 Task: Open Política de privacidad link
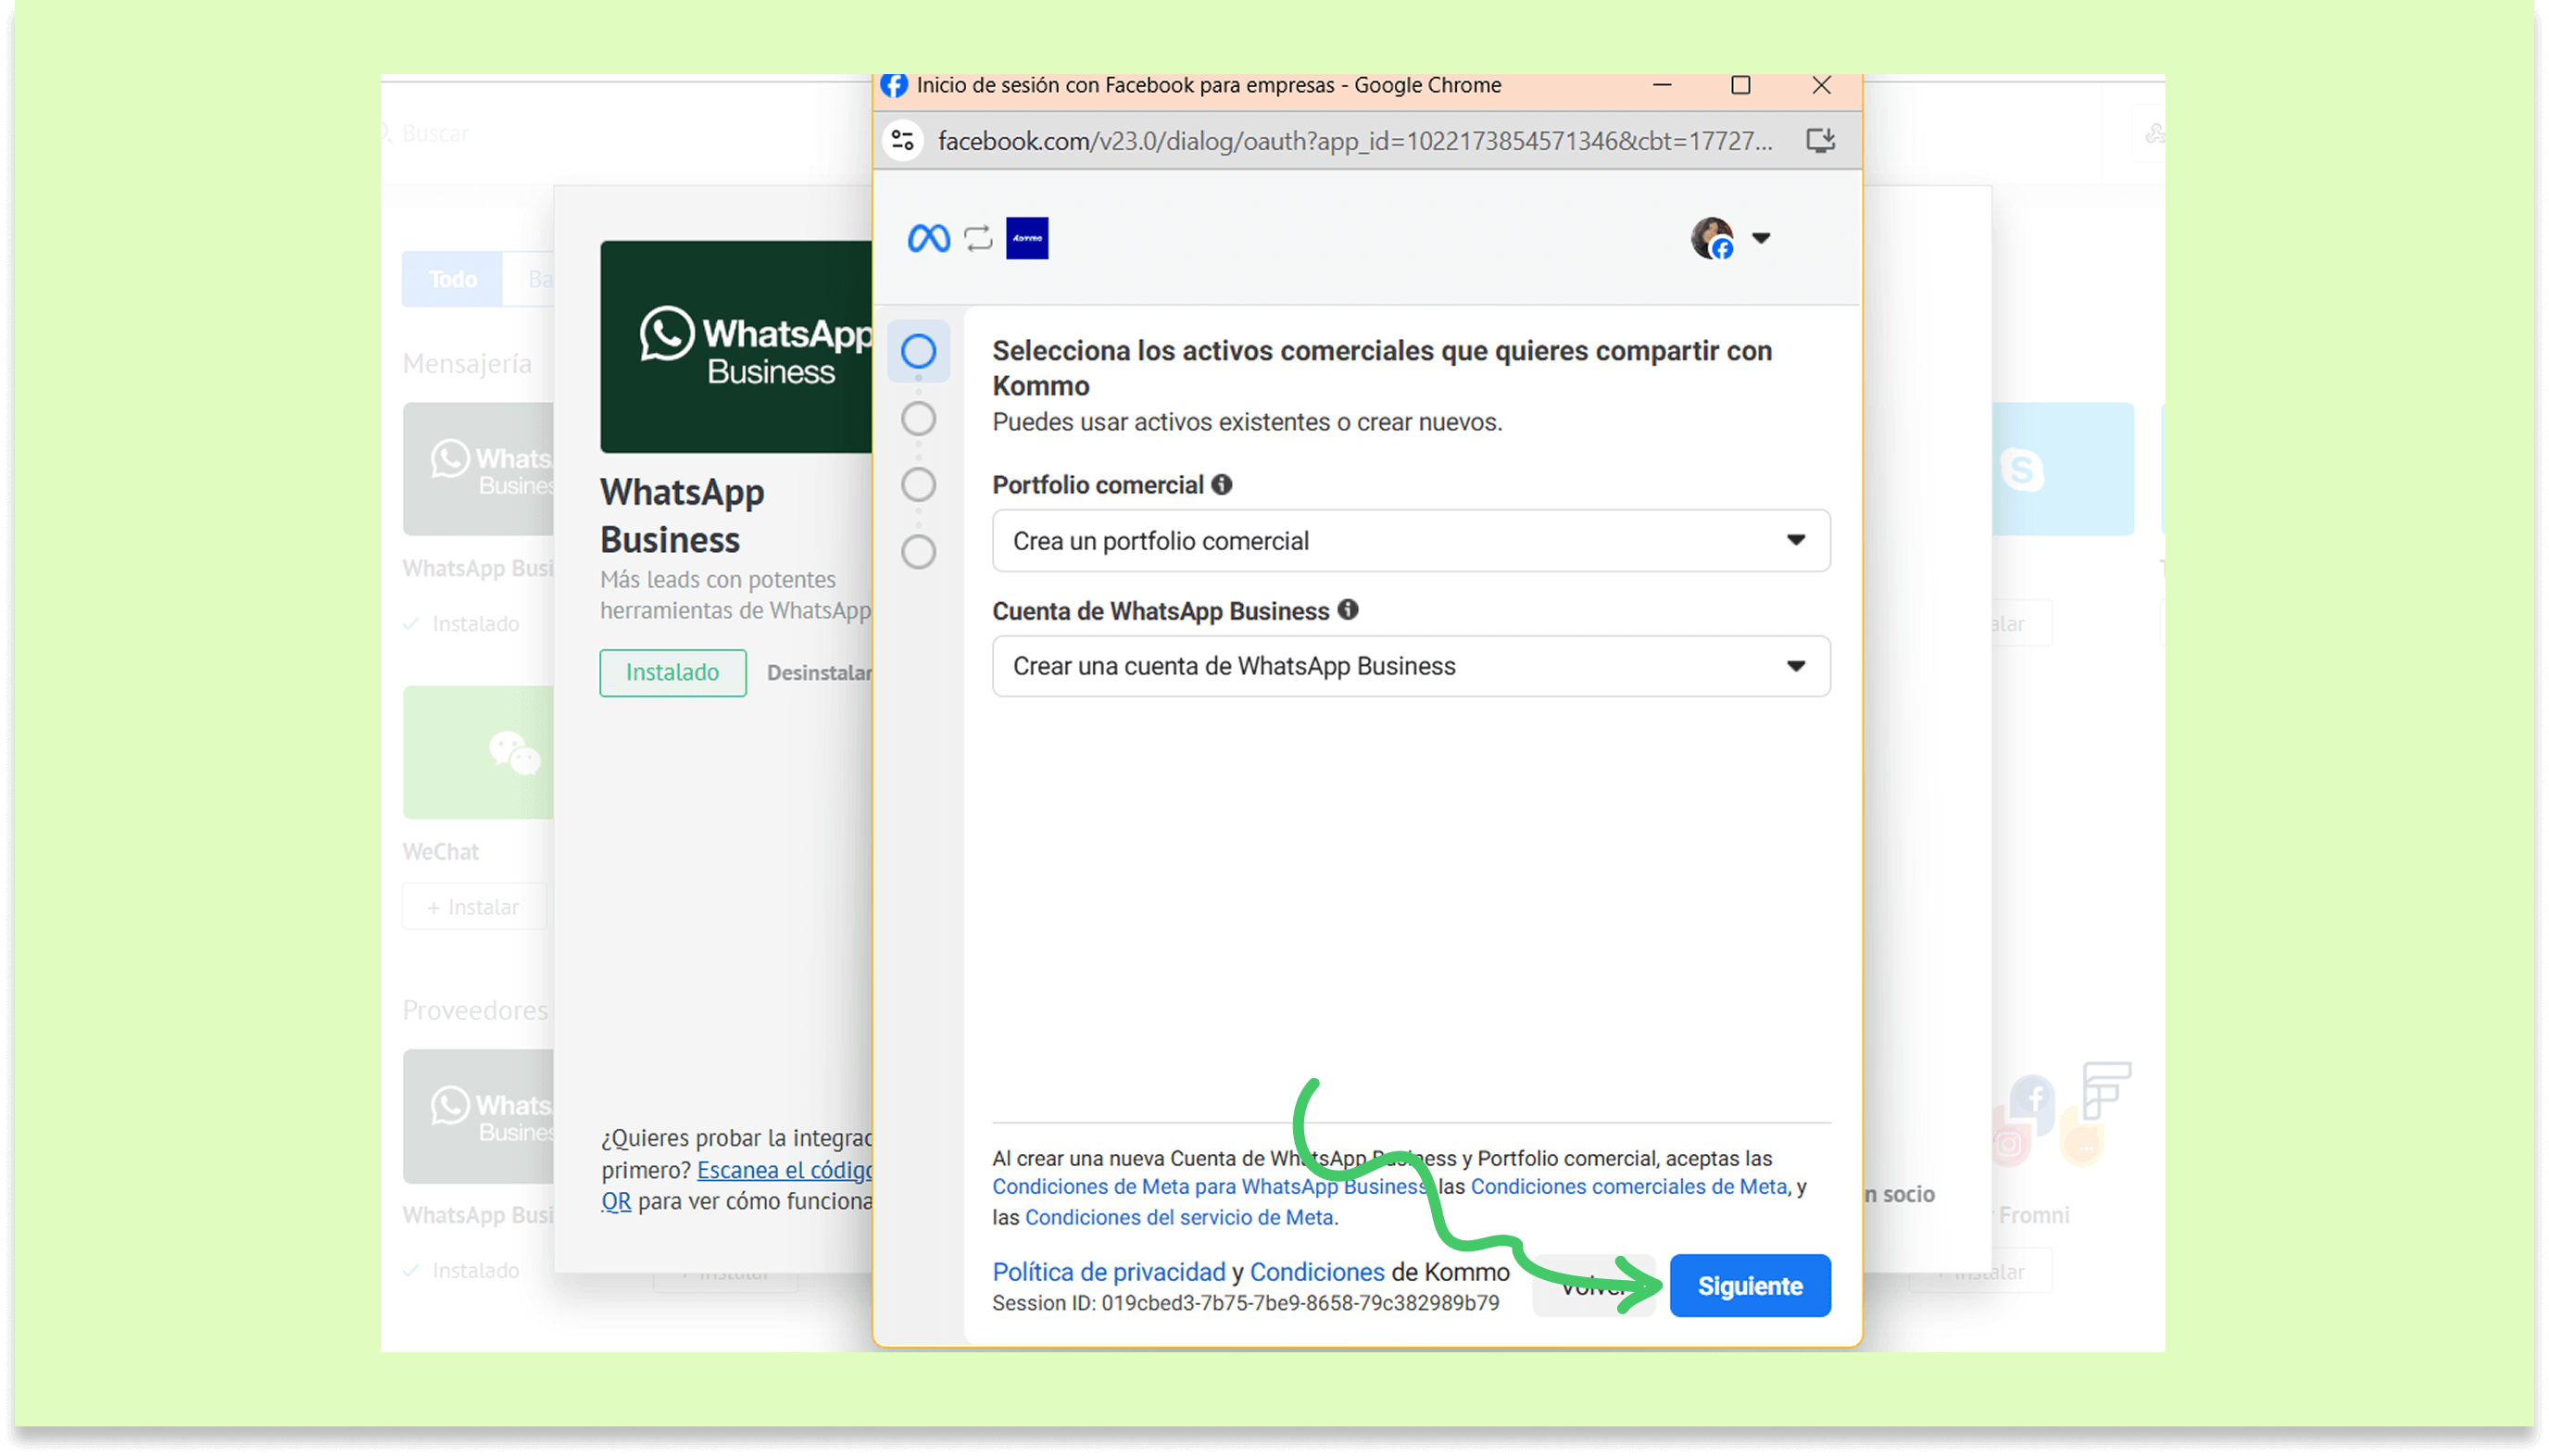click(1108, 1272)
